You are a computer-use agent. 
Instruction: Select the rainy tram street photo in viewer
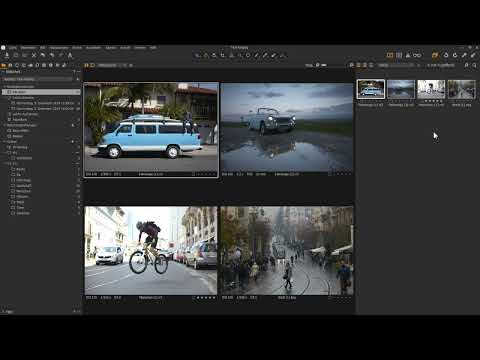pos(287,250)
